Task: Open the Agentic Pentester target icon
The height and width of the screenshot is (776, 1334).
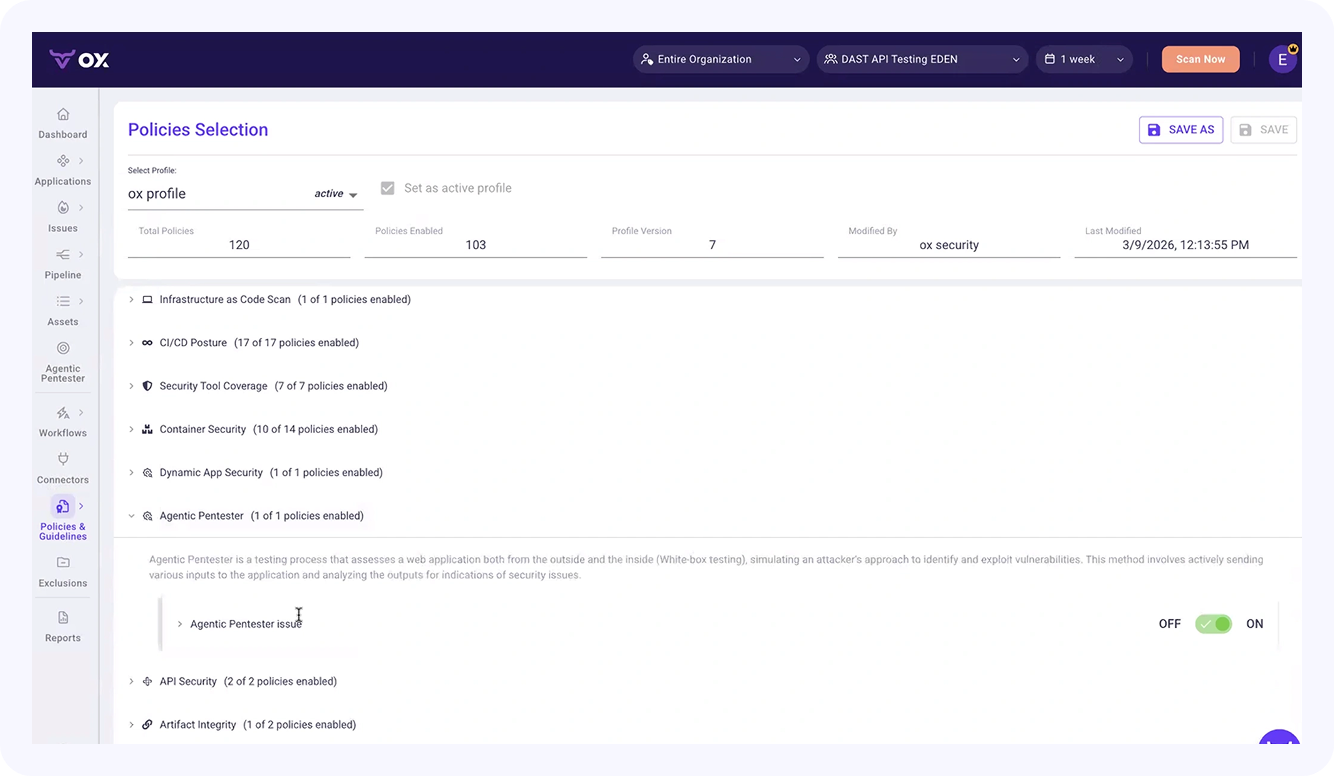Action: click(63, 348)
